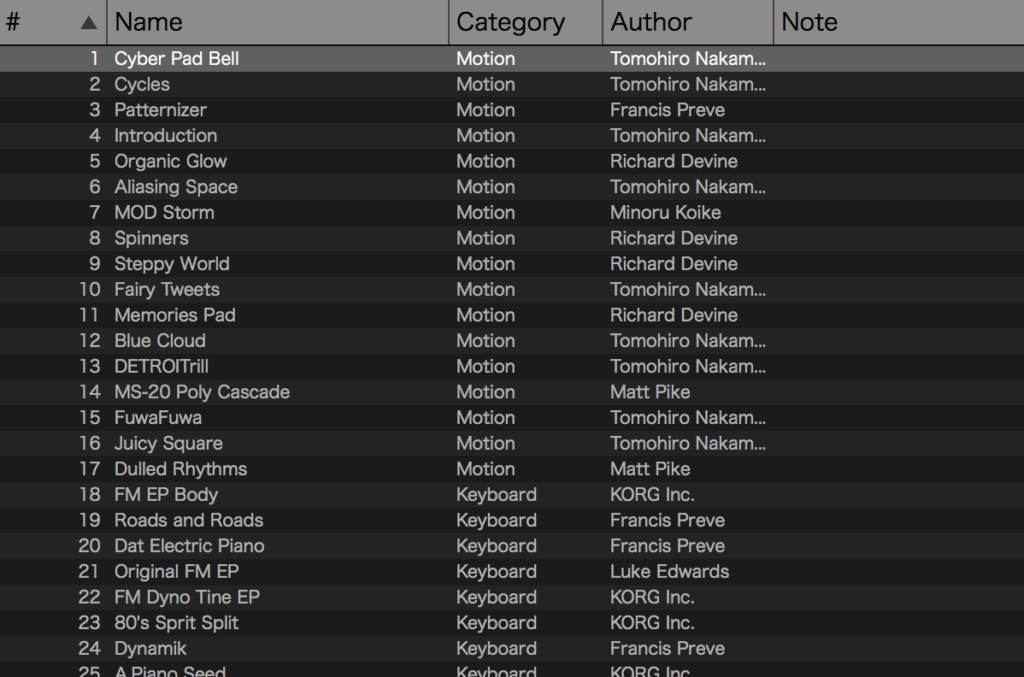Sort programs by Category column header

(510, 22)
